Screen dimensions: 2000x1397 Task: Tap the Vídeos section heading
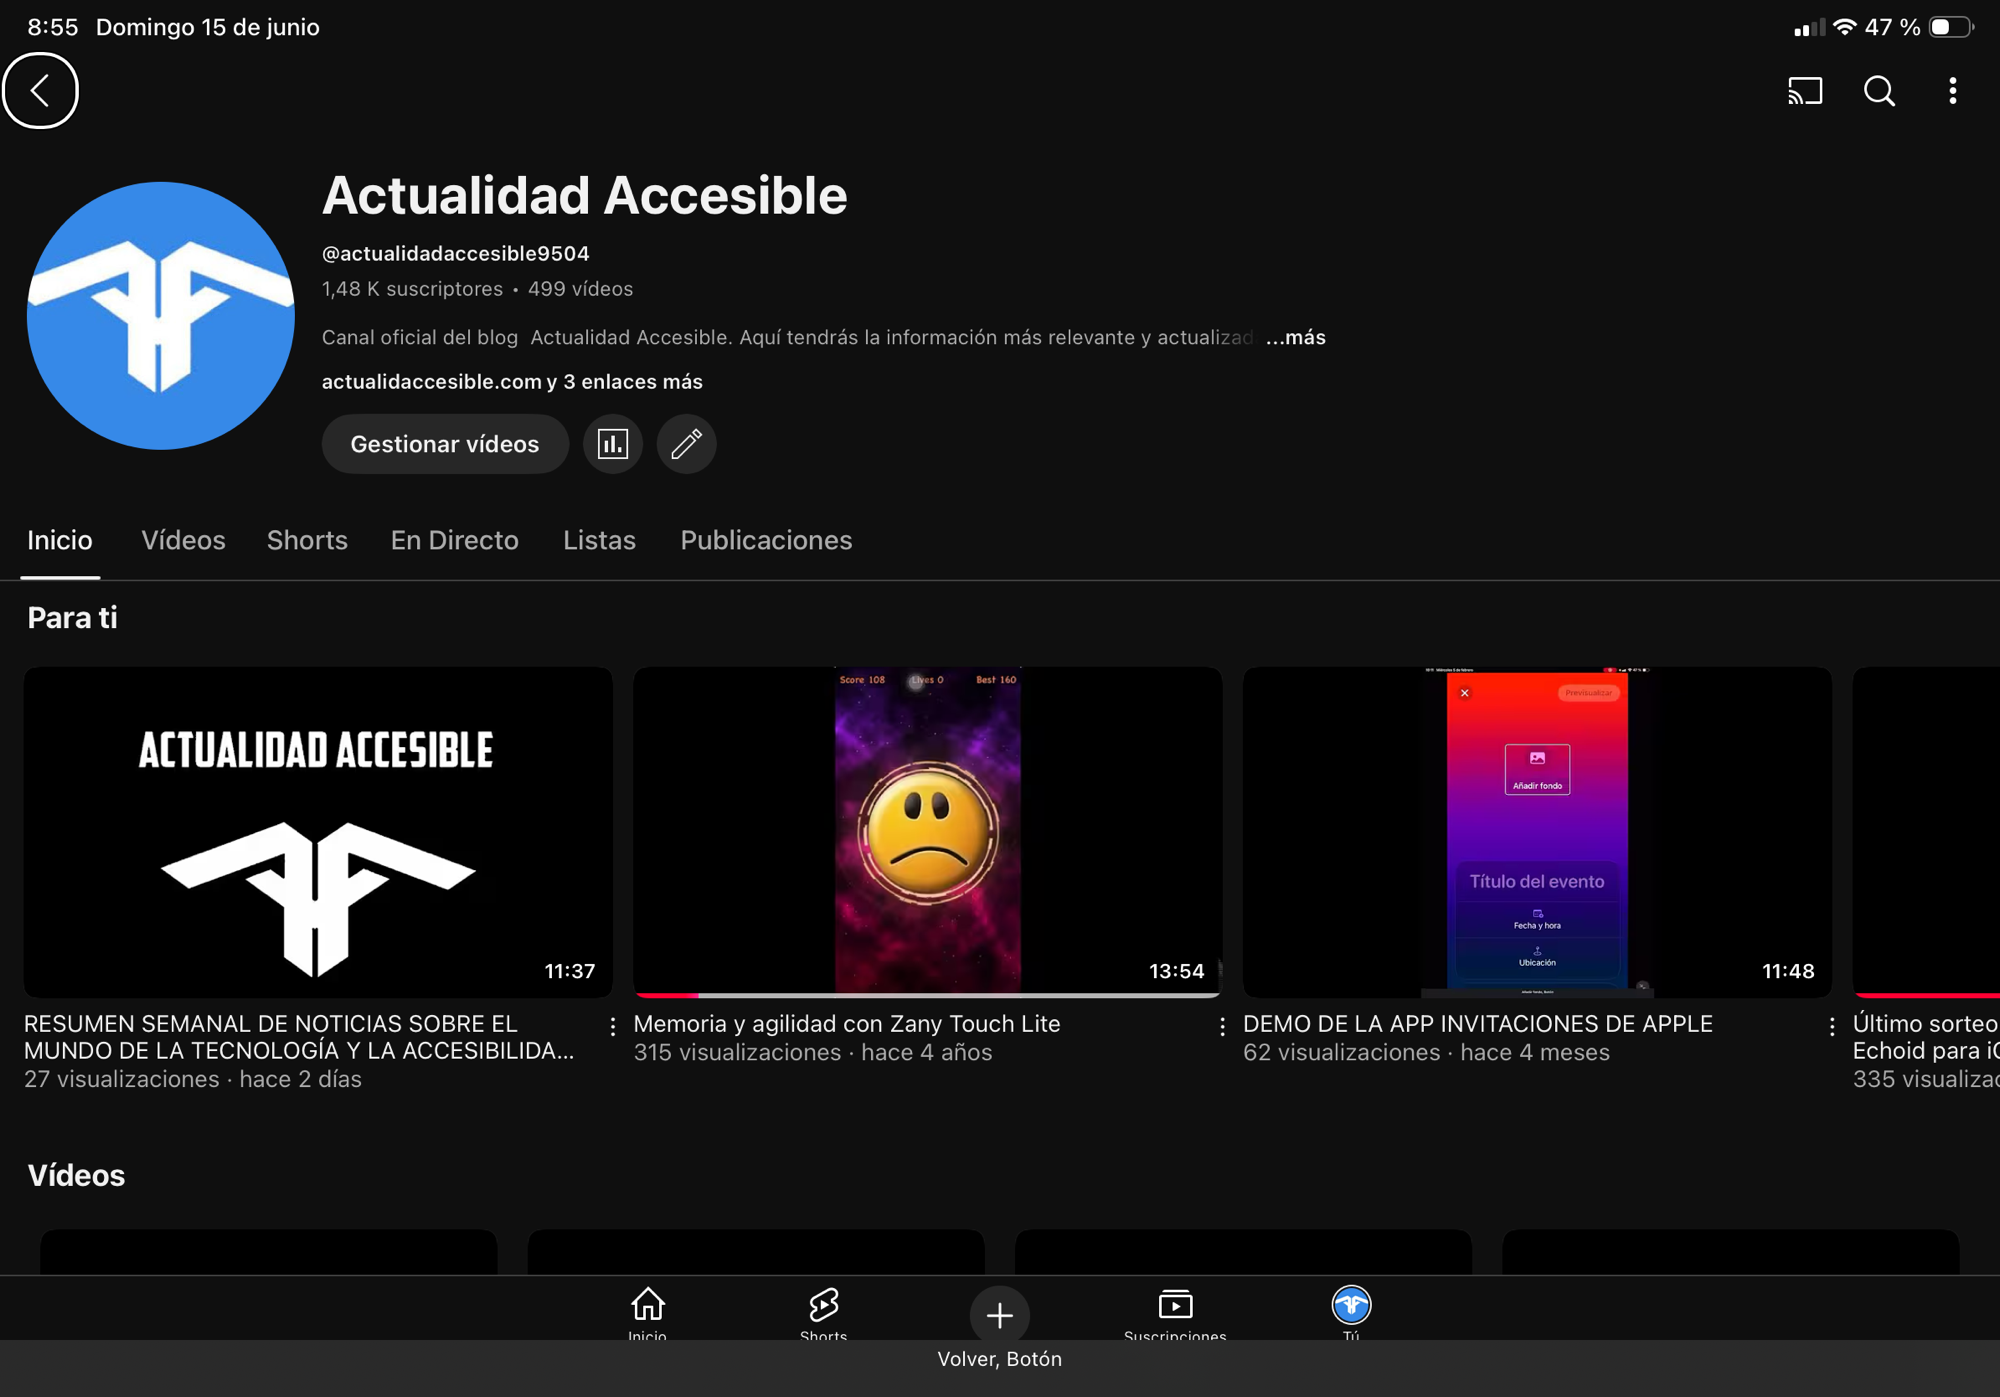click(x=76, y=1175)
